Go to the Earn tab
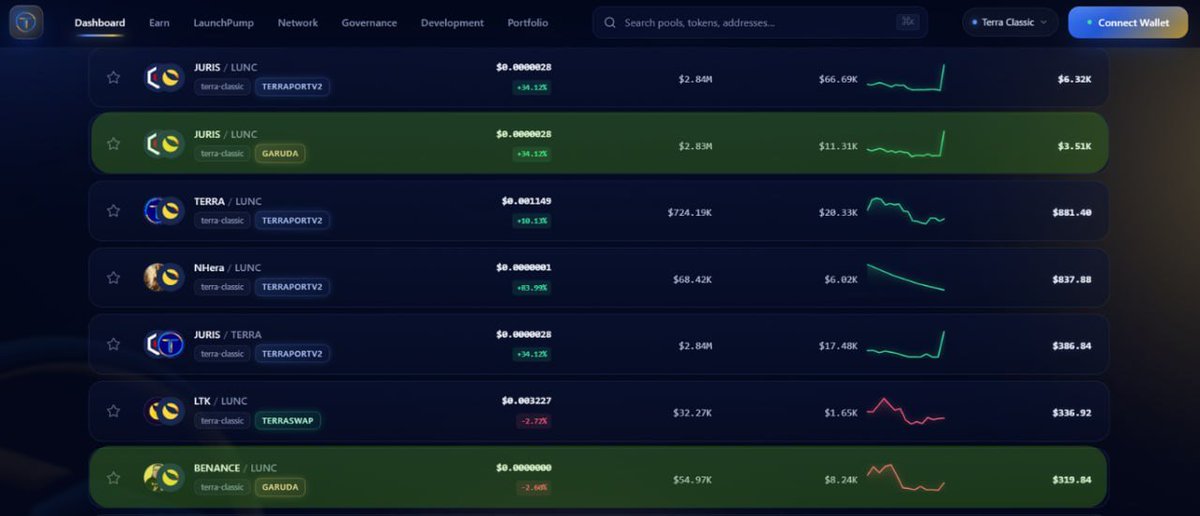This screenshot has height=516, width=1200. (x=159, y=22)
